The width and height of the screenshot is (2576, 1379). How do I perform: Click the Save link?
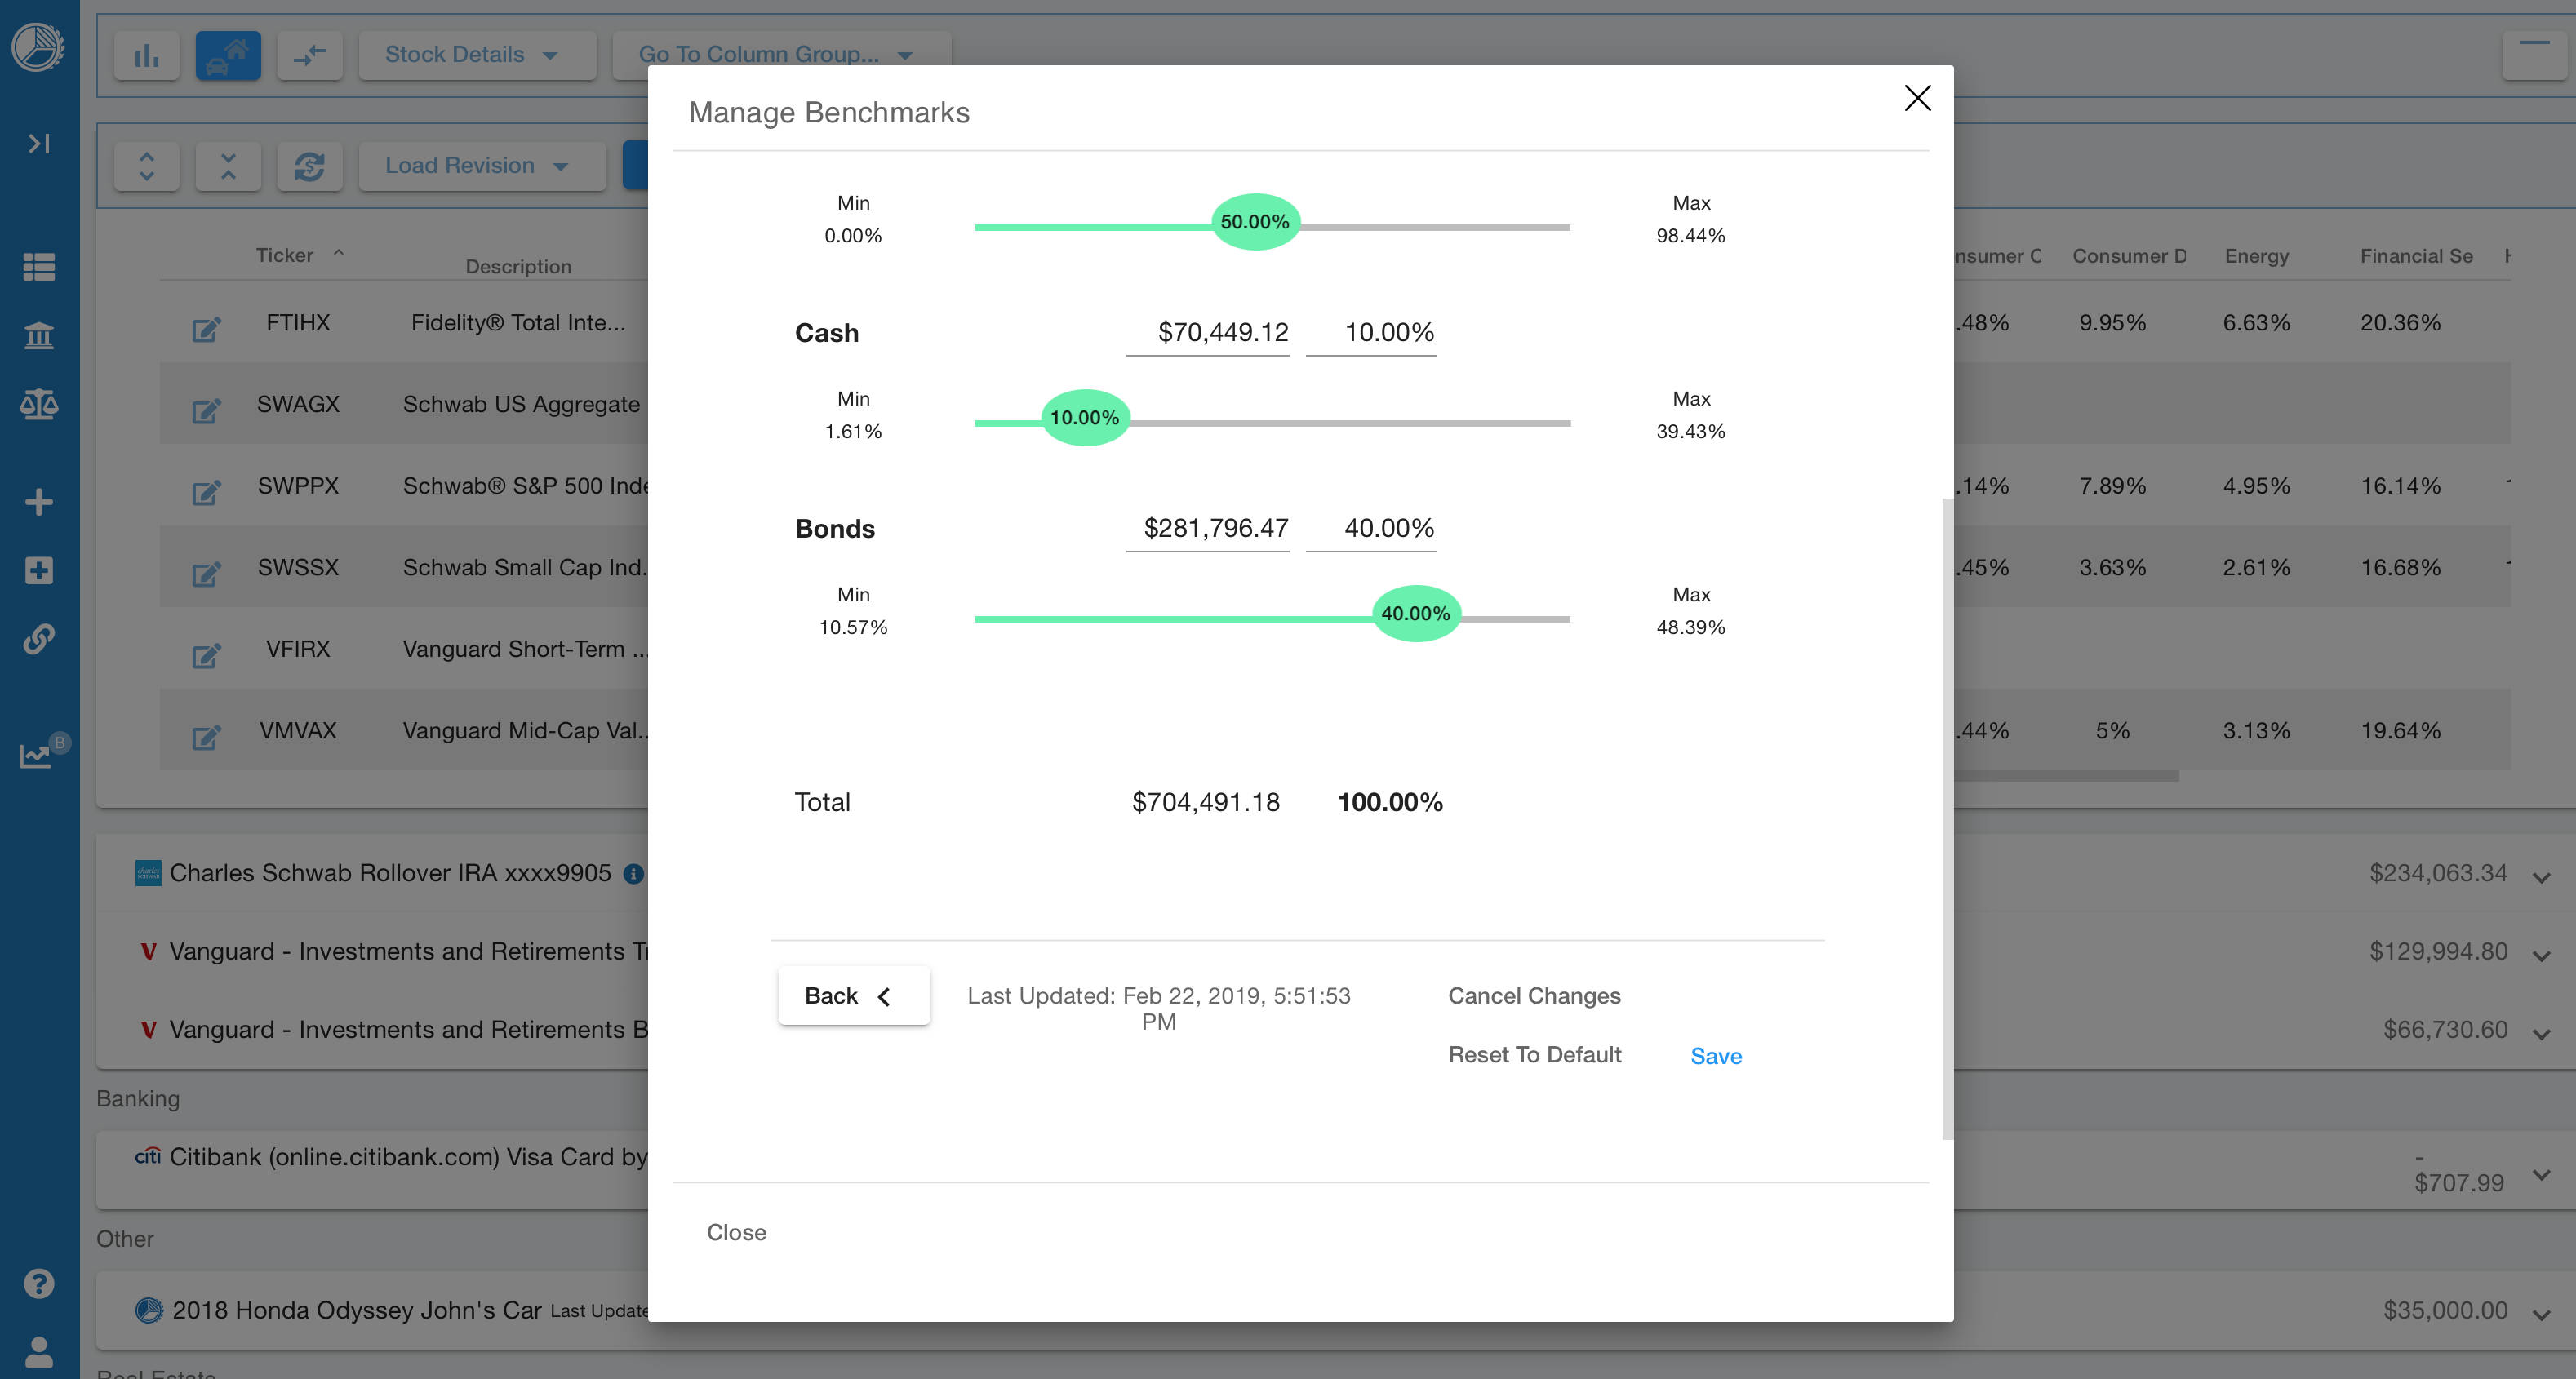(x=1715, y=1056)
